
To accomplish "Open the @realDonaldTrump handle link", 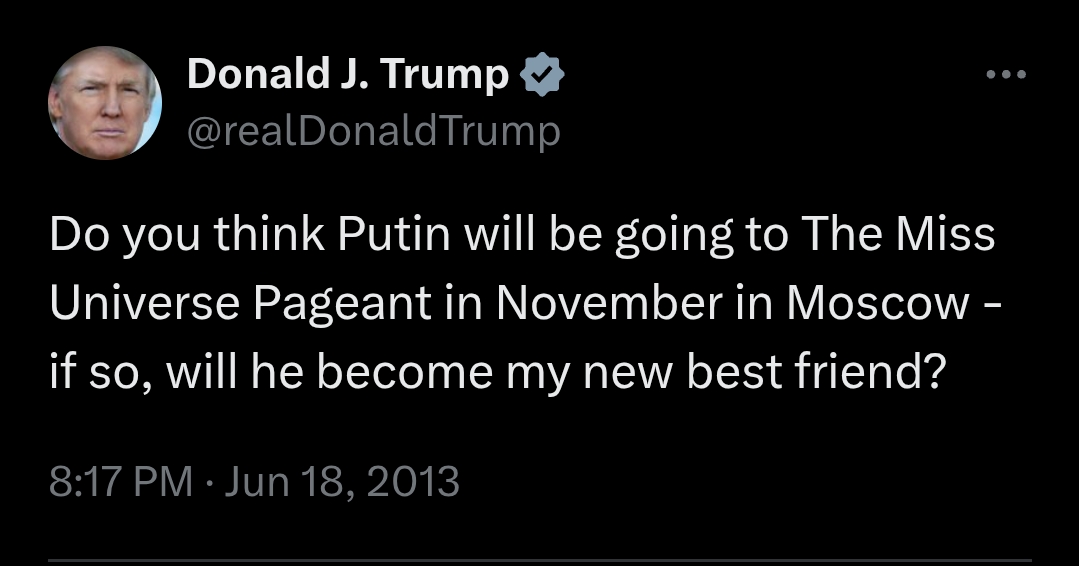I will [x=374, y=131].
